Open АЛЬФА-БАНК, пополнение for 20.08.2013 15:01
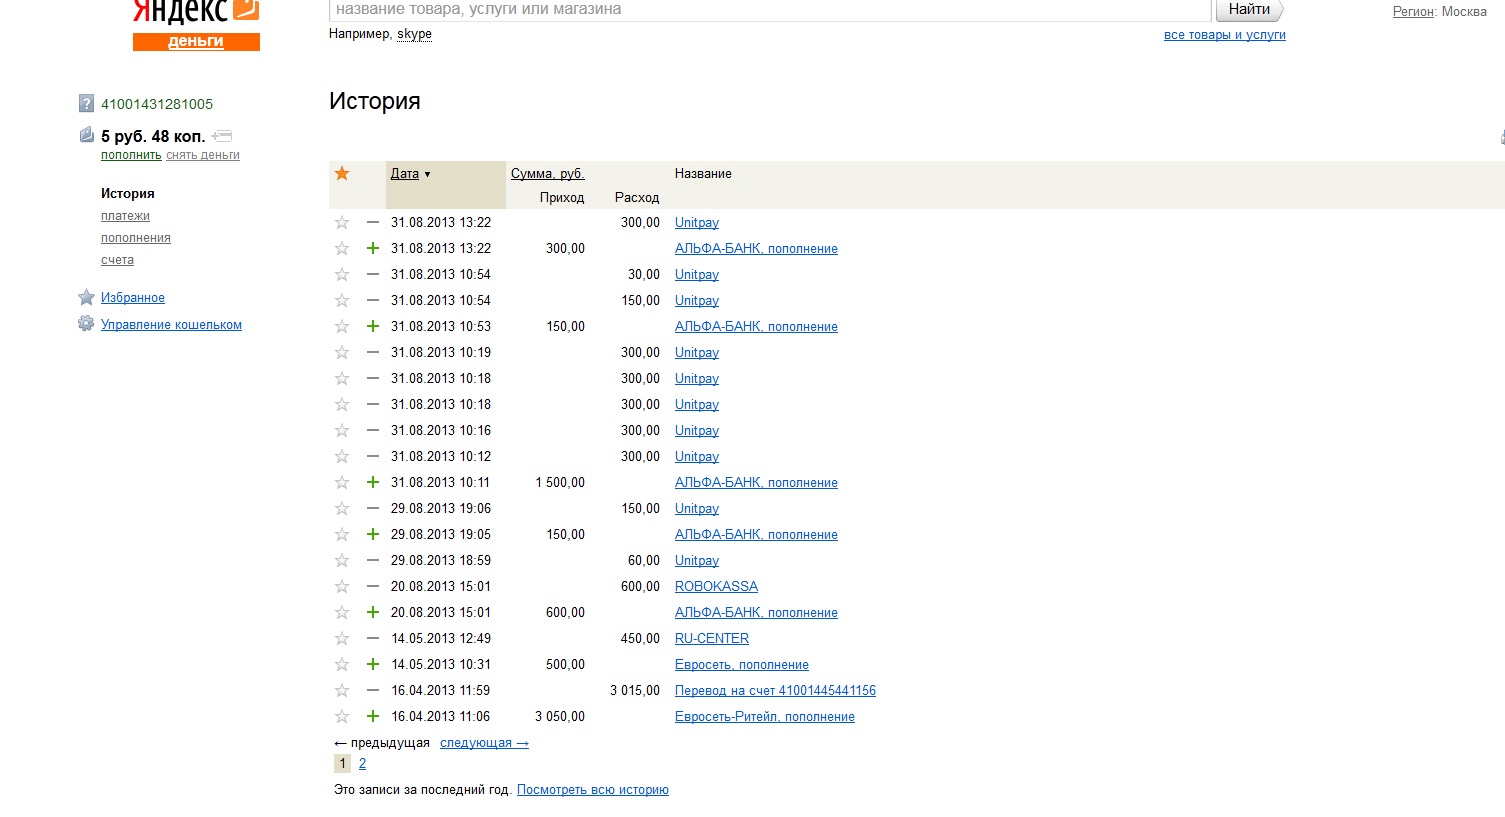 click(756, 612)
